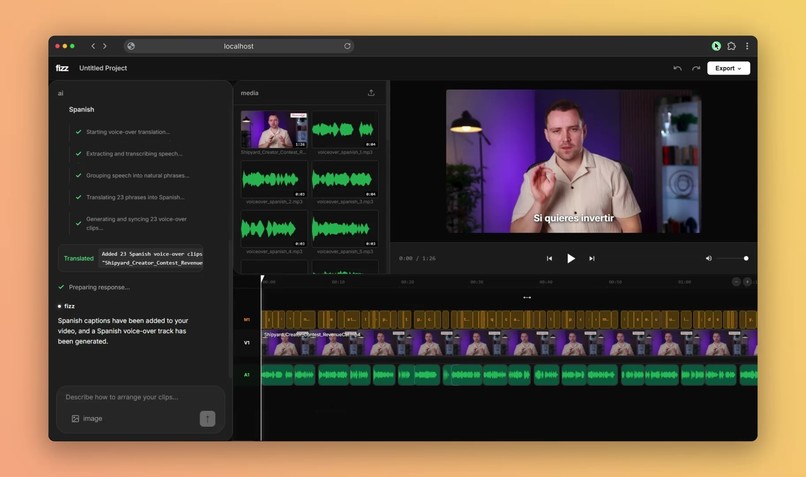Click the video preview frame
Screen dimensions: 806x477
click(573, 161)
